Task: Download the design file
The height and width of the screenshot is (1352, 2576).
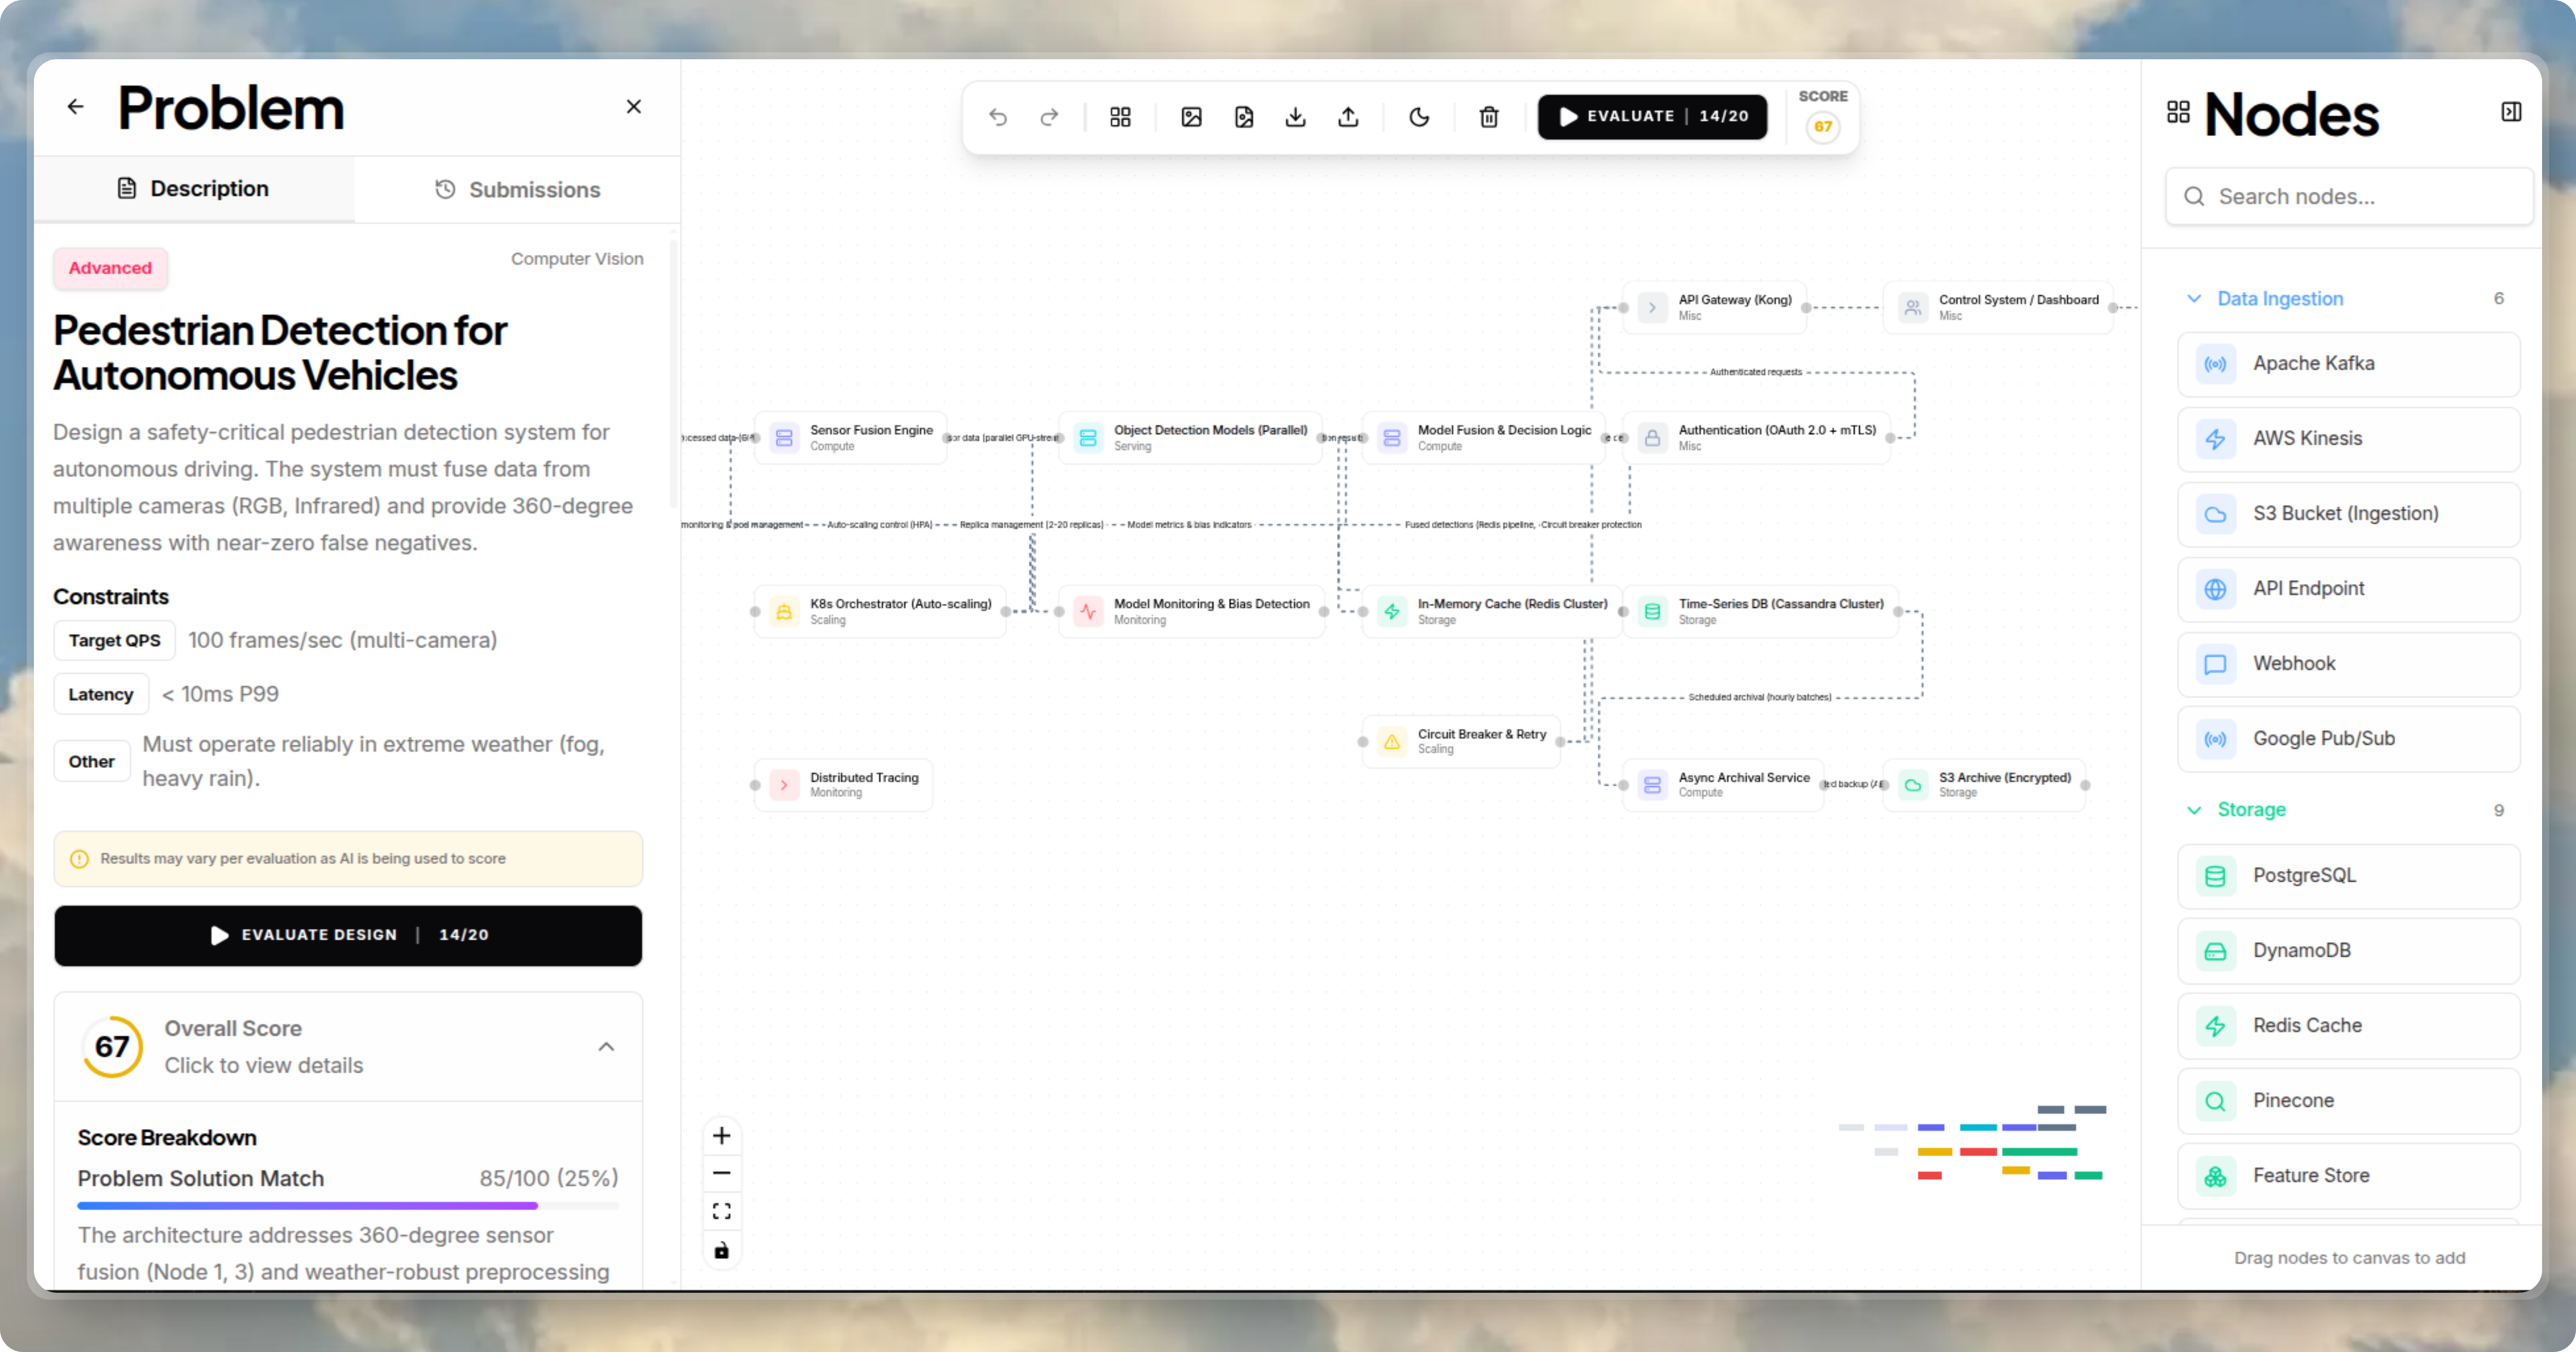Action: (x=1295, y=117)
